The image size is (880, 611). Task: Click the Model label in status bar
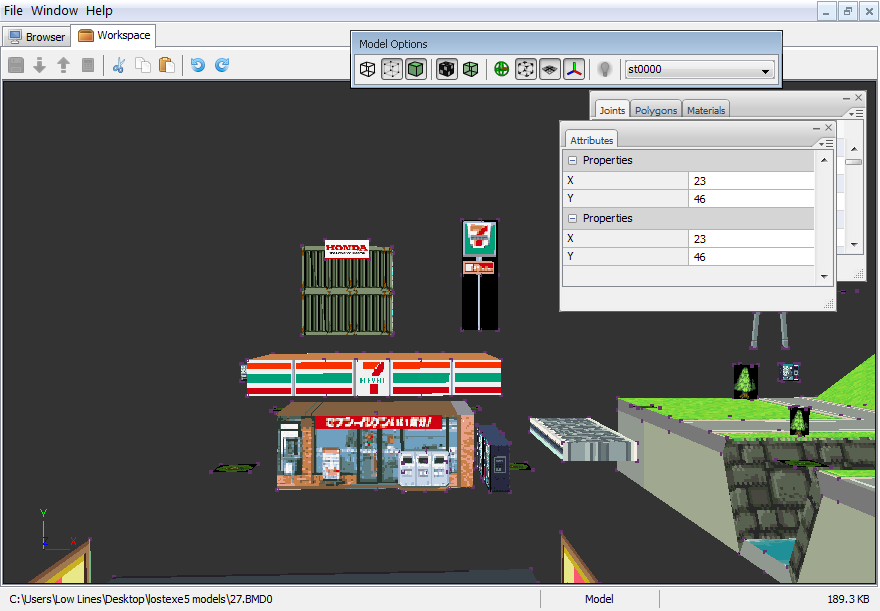(x=599, y=599)
